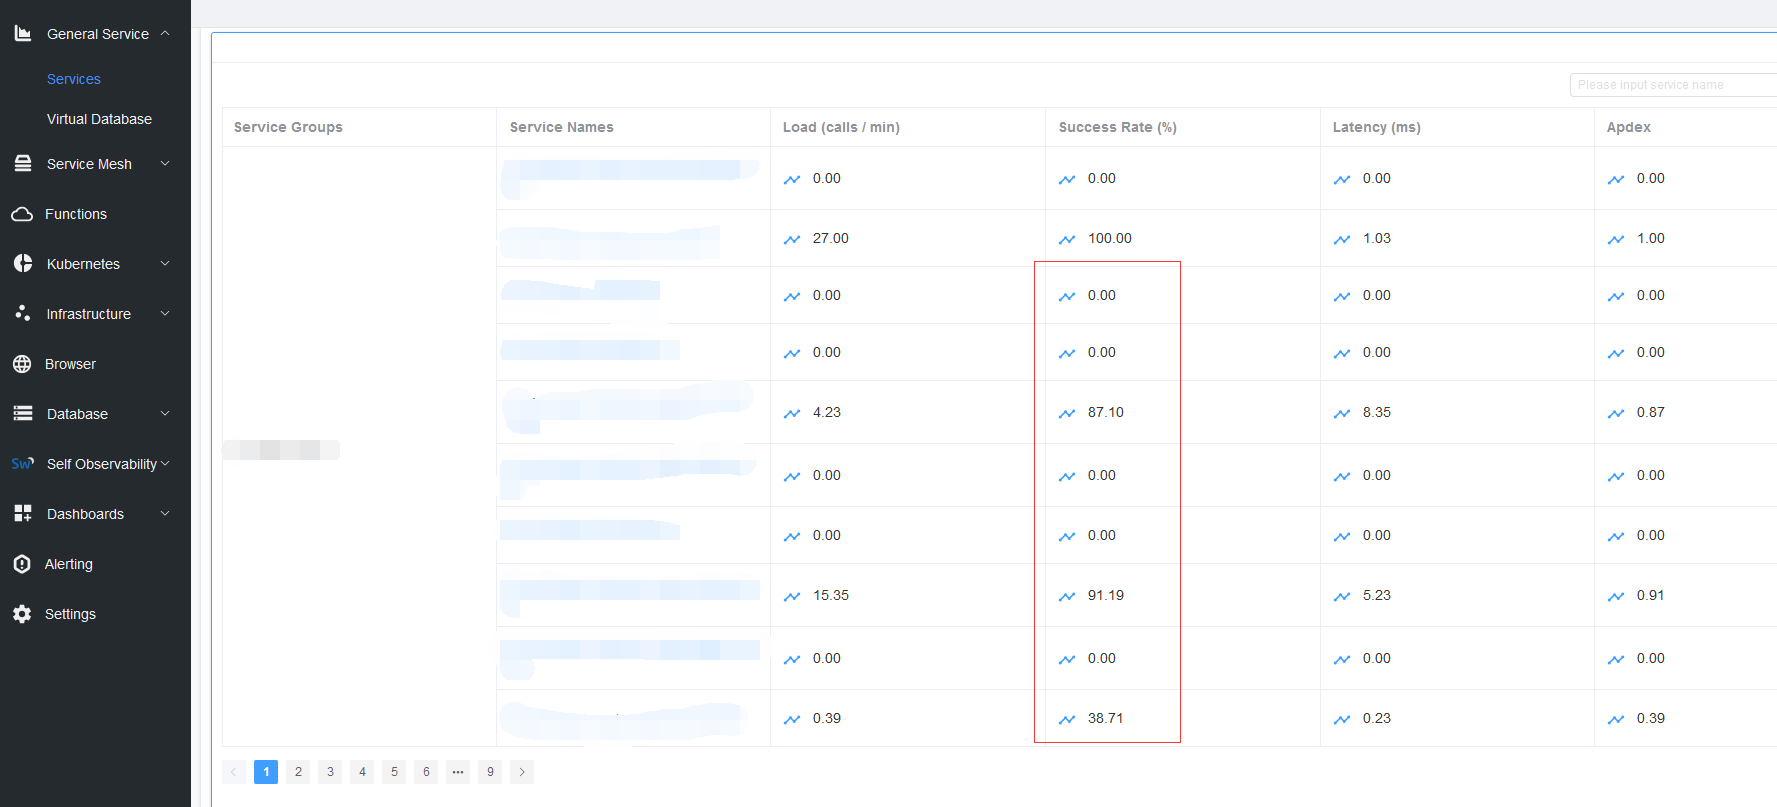Open the Virtual Database submenu item
Image resolution: width=1777 pixels, height=807 pixels.
click(99, 119)
